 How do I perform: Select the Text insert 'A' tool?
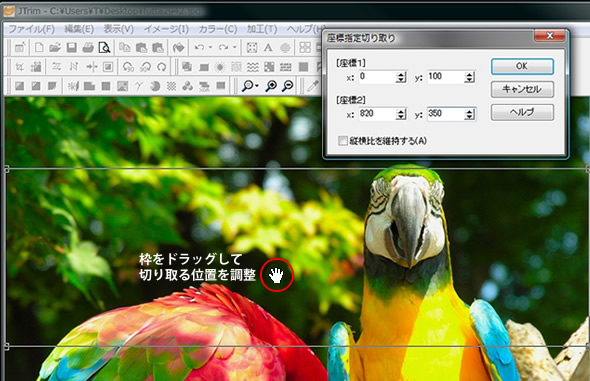pyautogui.click(x=268, y=47)
